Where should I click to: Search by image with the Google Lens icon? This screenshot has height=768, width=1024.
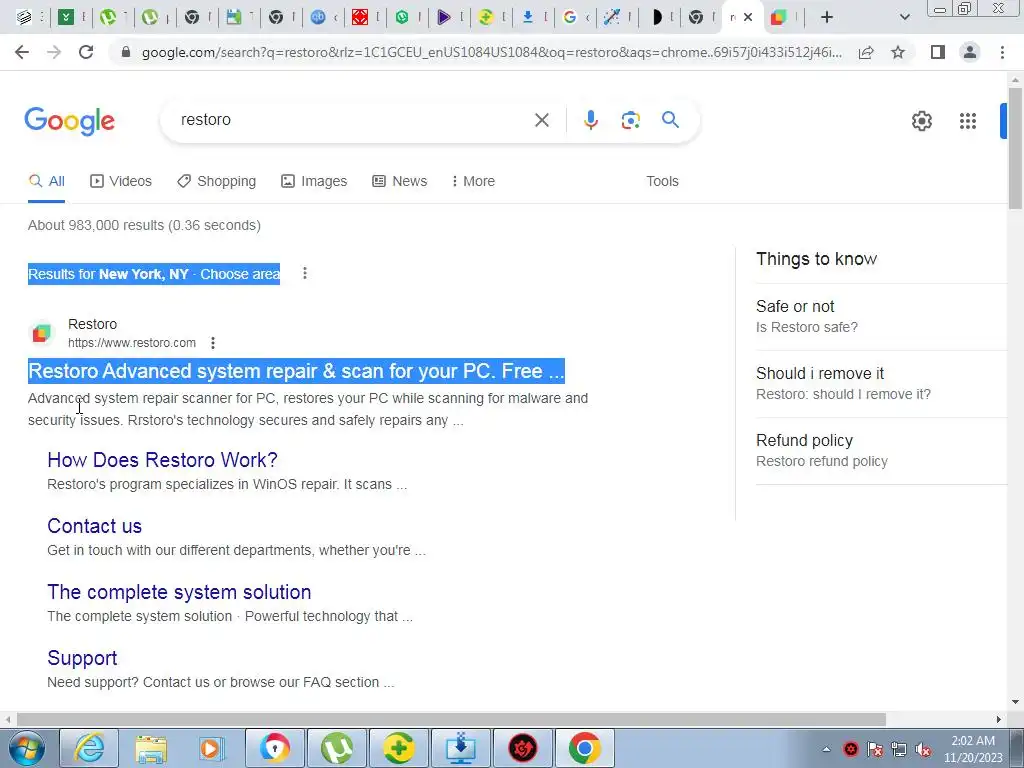point(630,120)
